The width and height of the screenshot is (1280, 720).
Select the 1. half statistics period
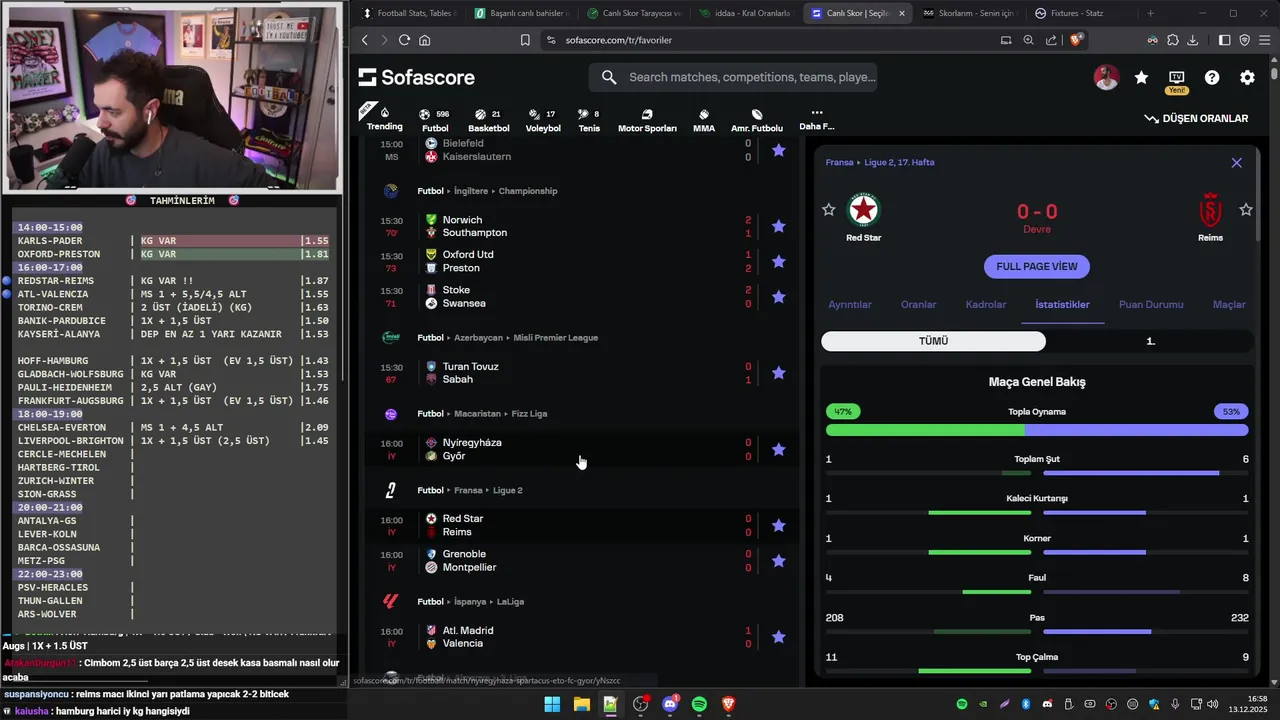1150,341
